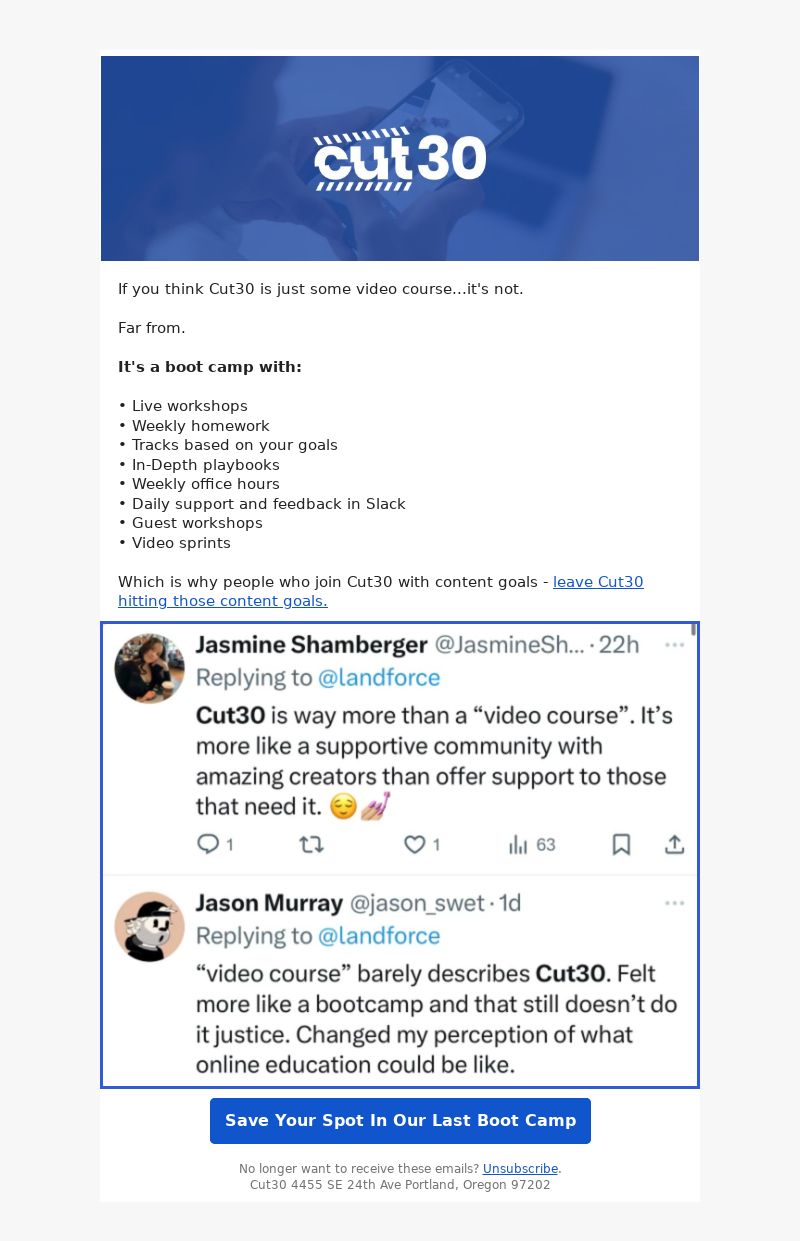This screenshot has height=1241, width=800.
Task: Click Jason Murray's profile avatar
Action: pyautogui.click(x=149, y=927)
